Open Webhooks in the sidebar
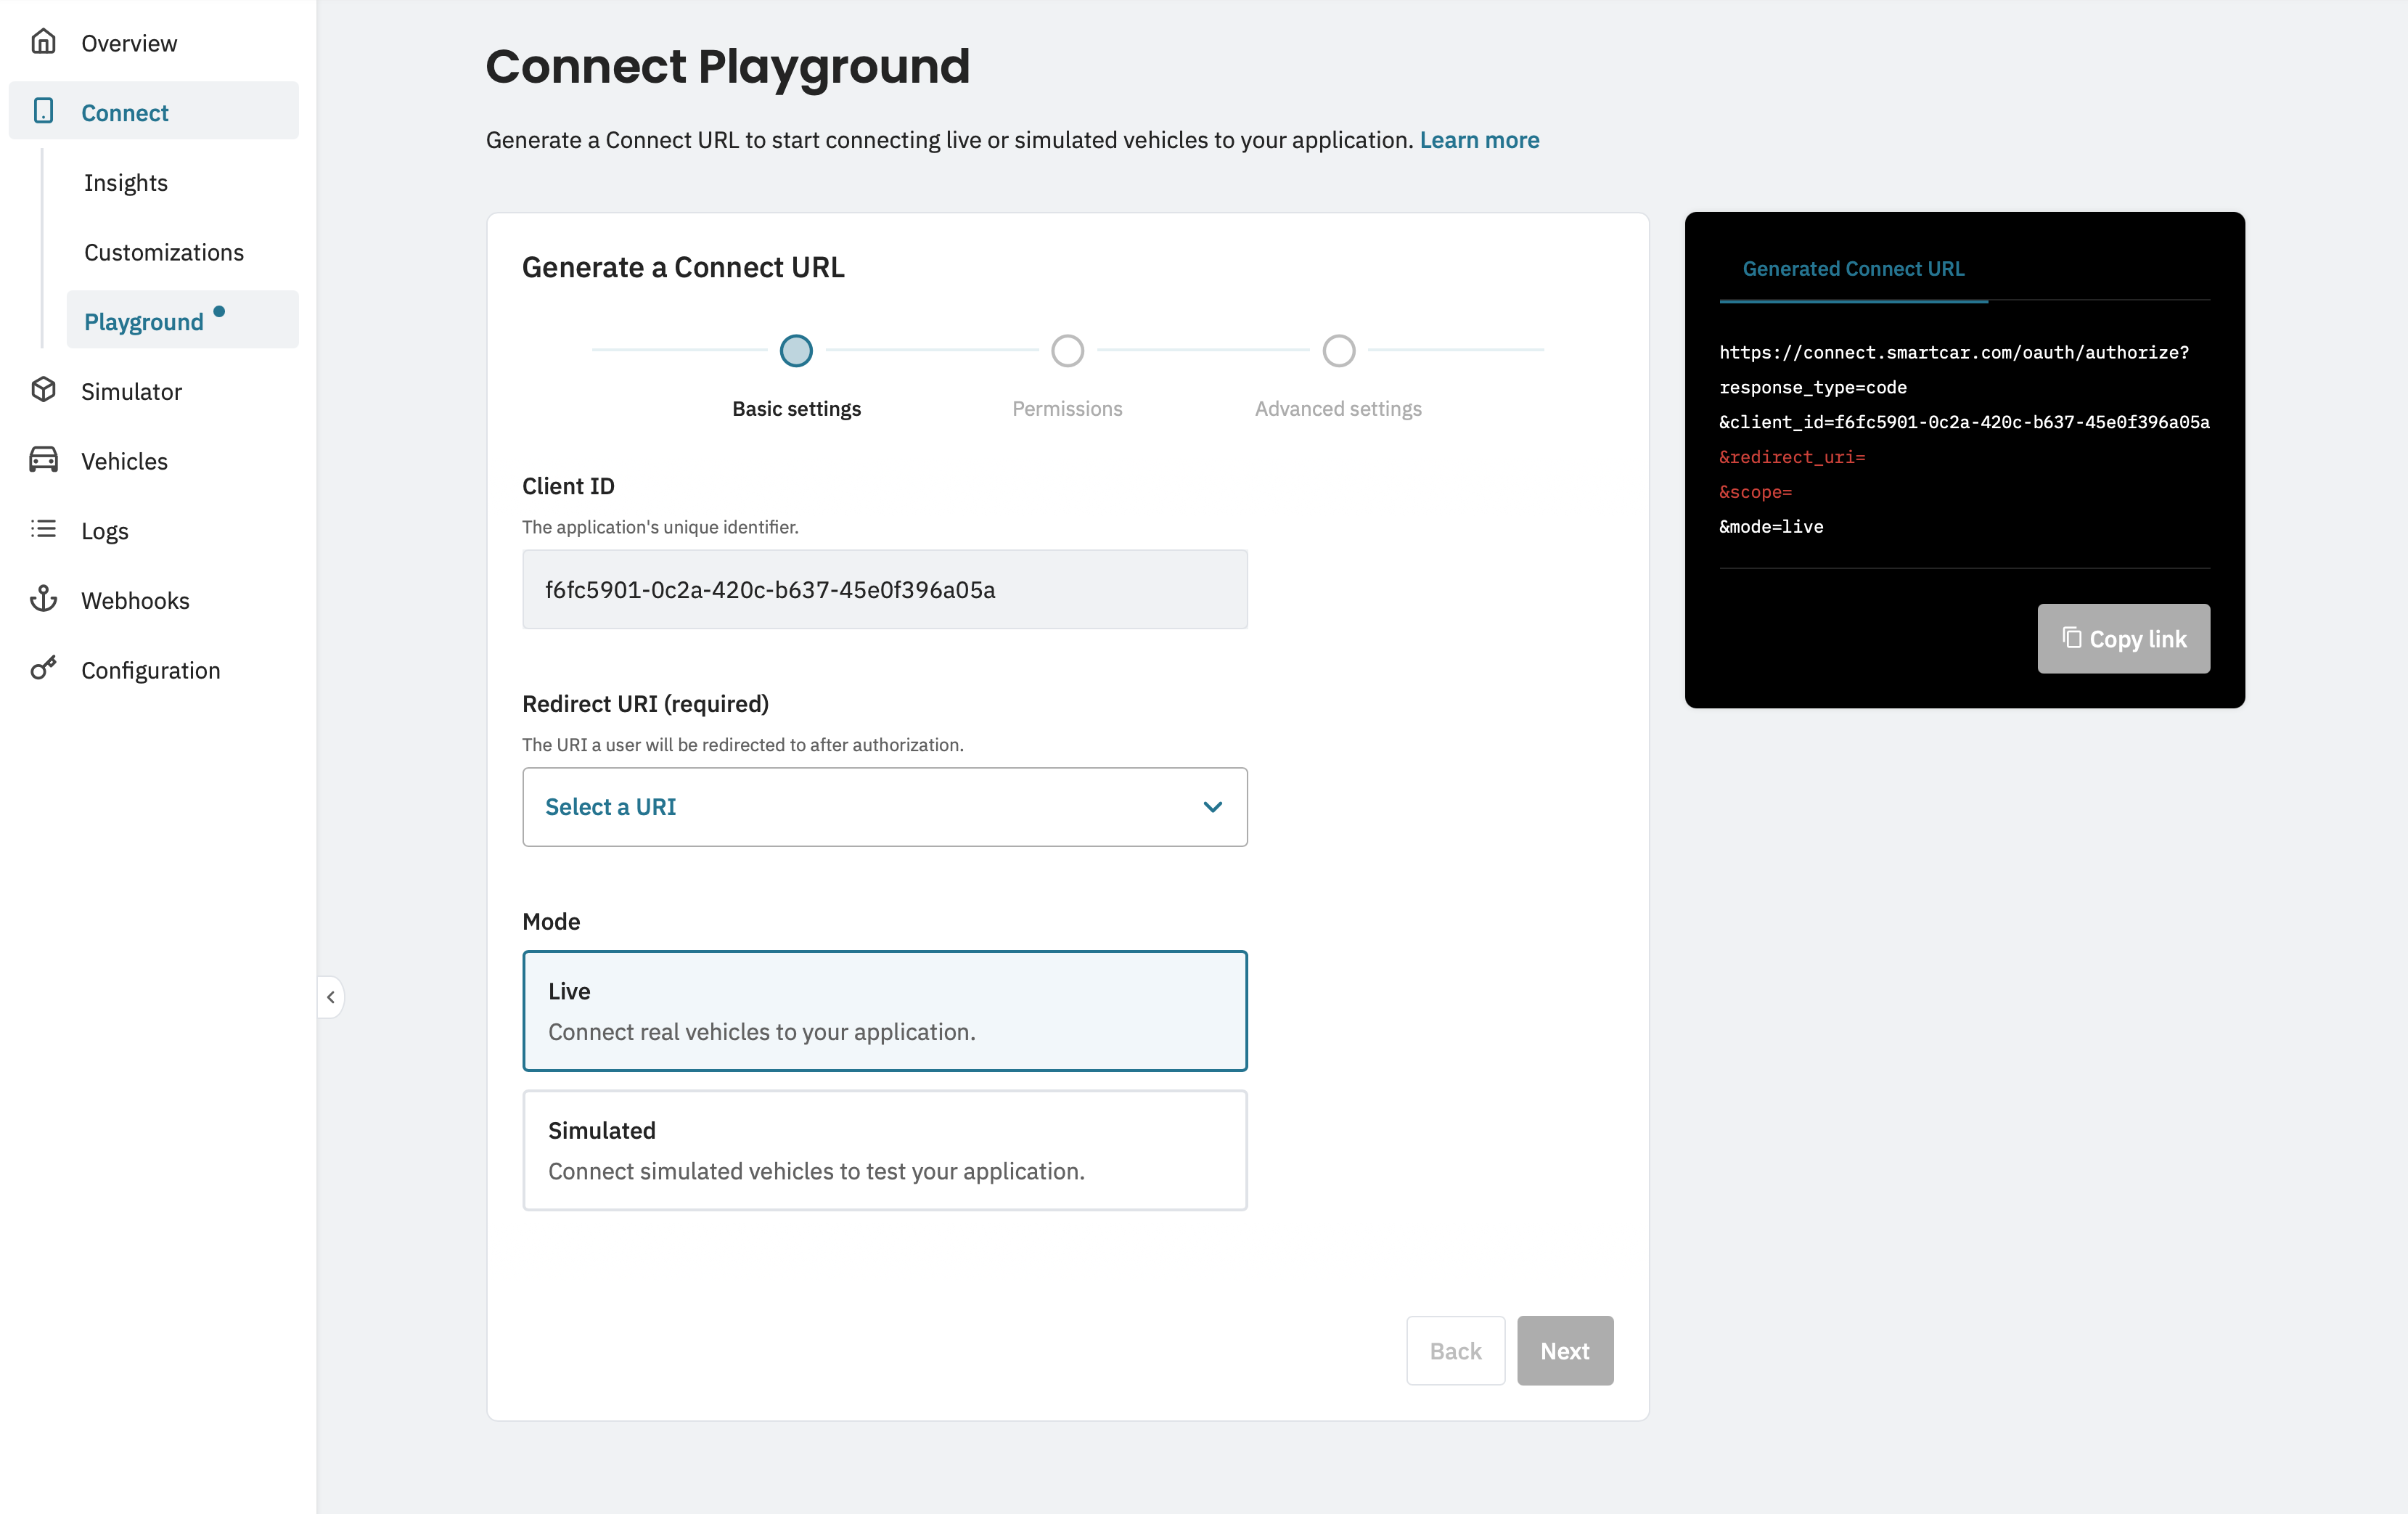Image resolution: width=2408 pixels, height=1514 pixels. tap(153, 600)
